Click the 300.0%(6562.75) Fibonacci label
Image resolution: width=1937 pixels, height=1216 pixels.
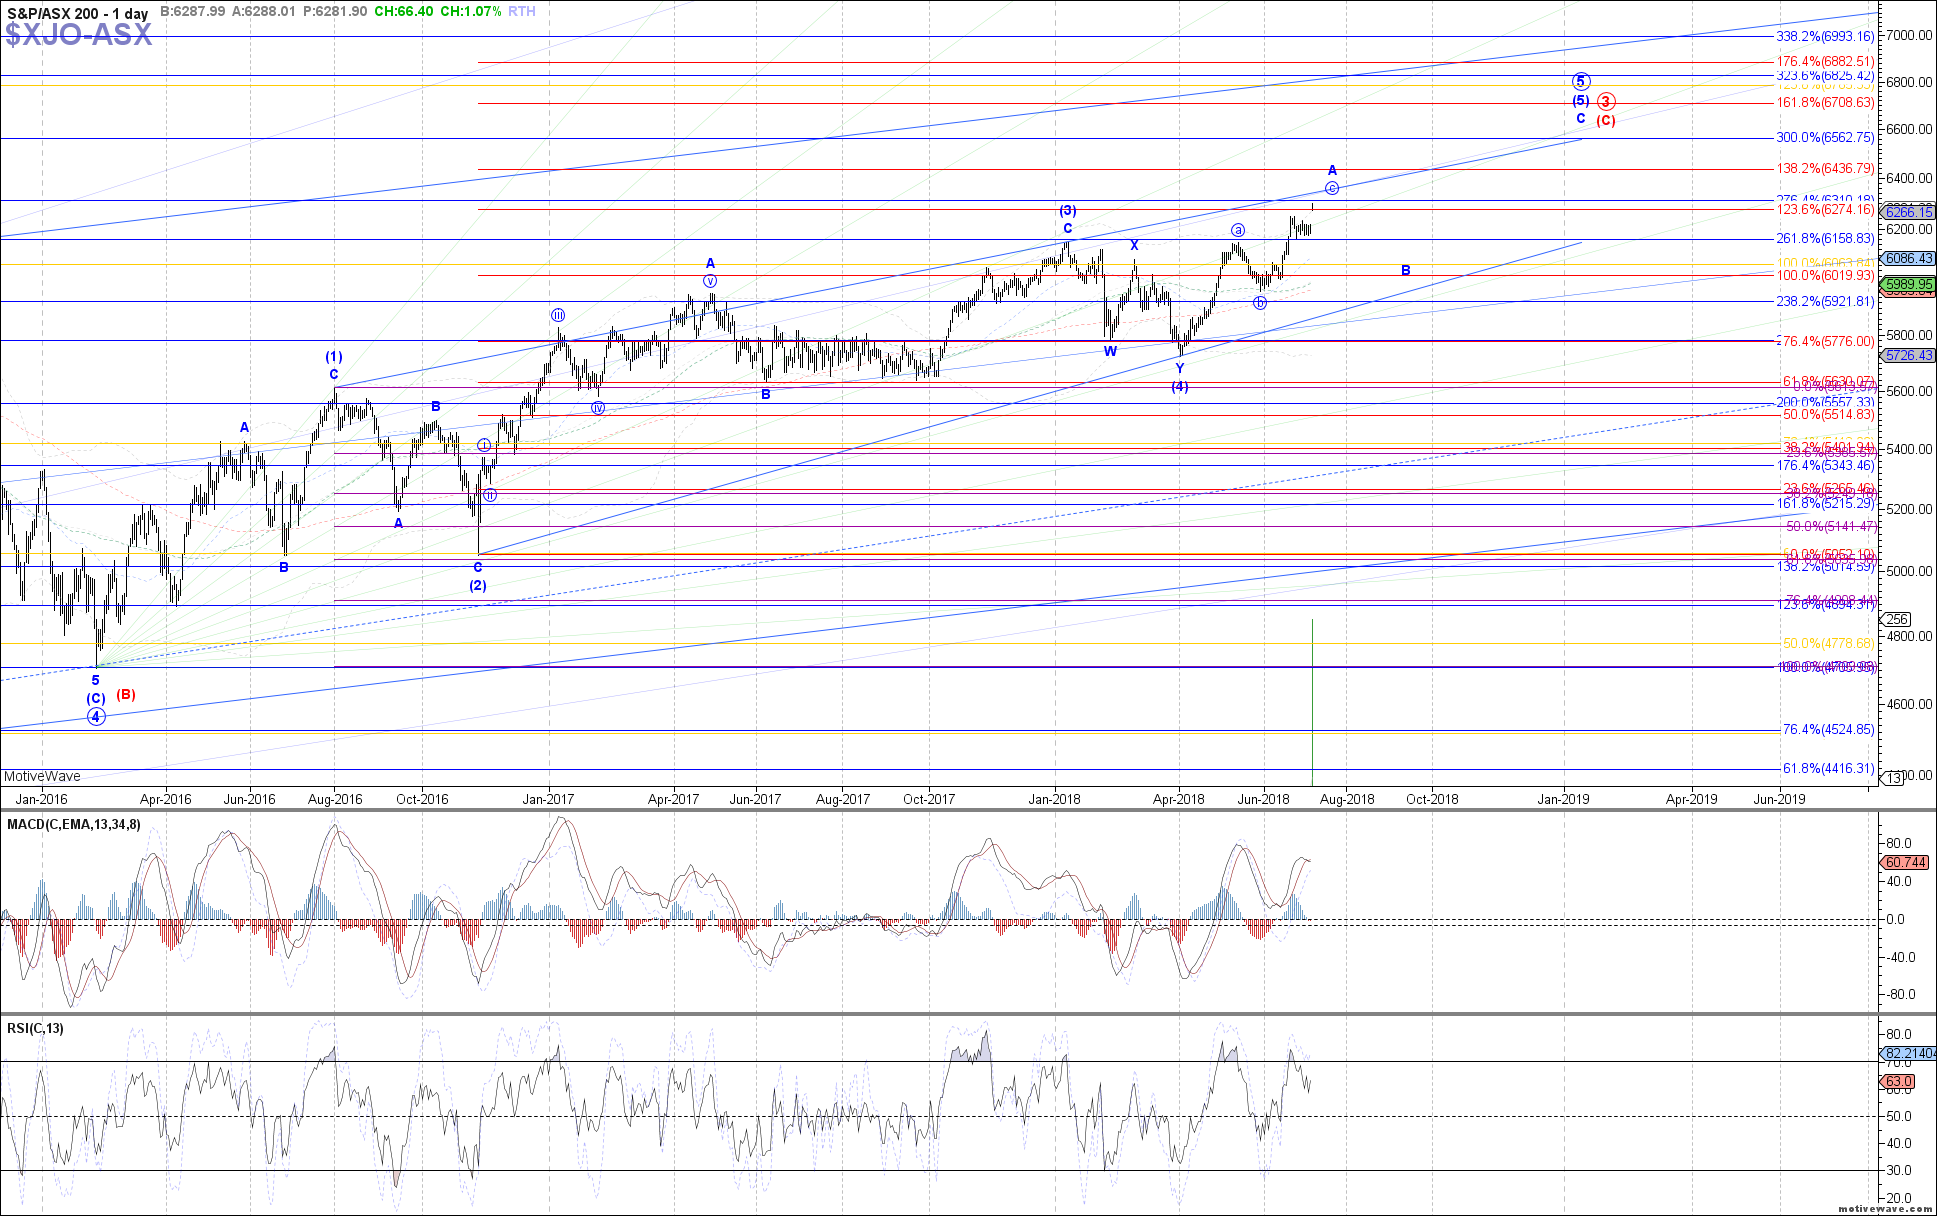point(1825,138)
